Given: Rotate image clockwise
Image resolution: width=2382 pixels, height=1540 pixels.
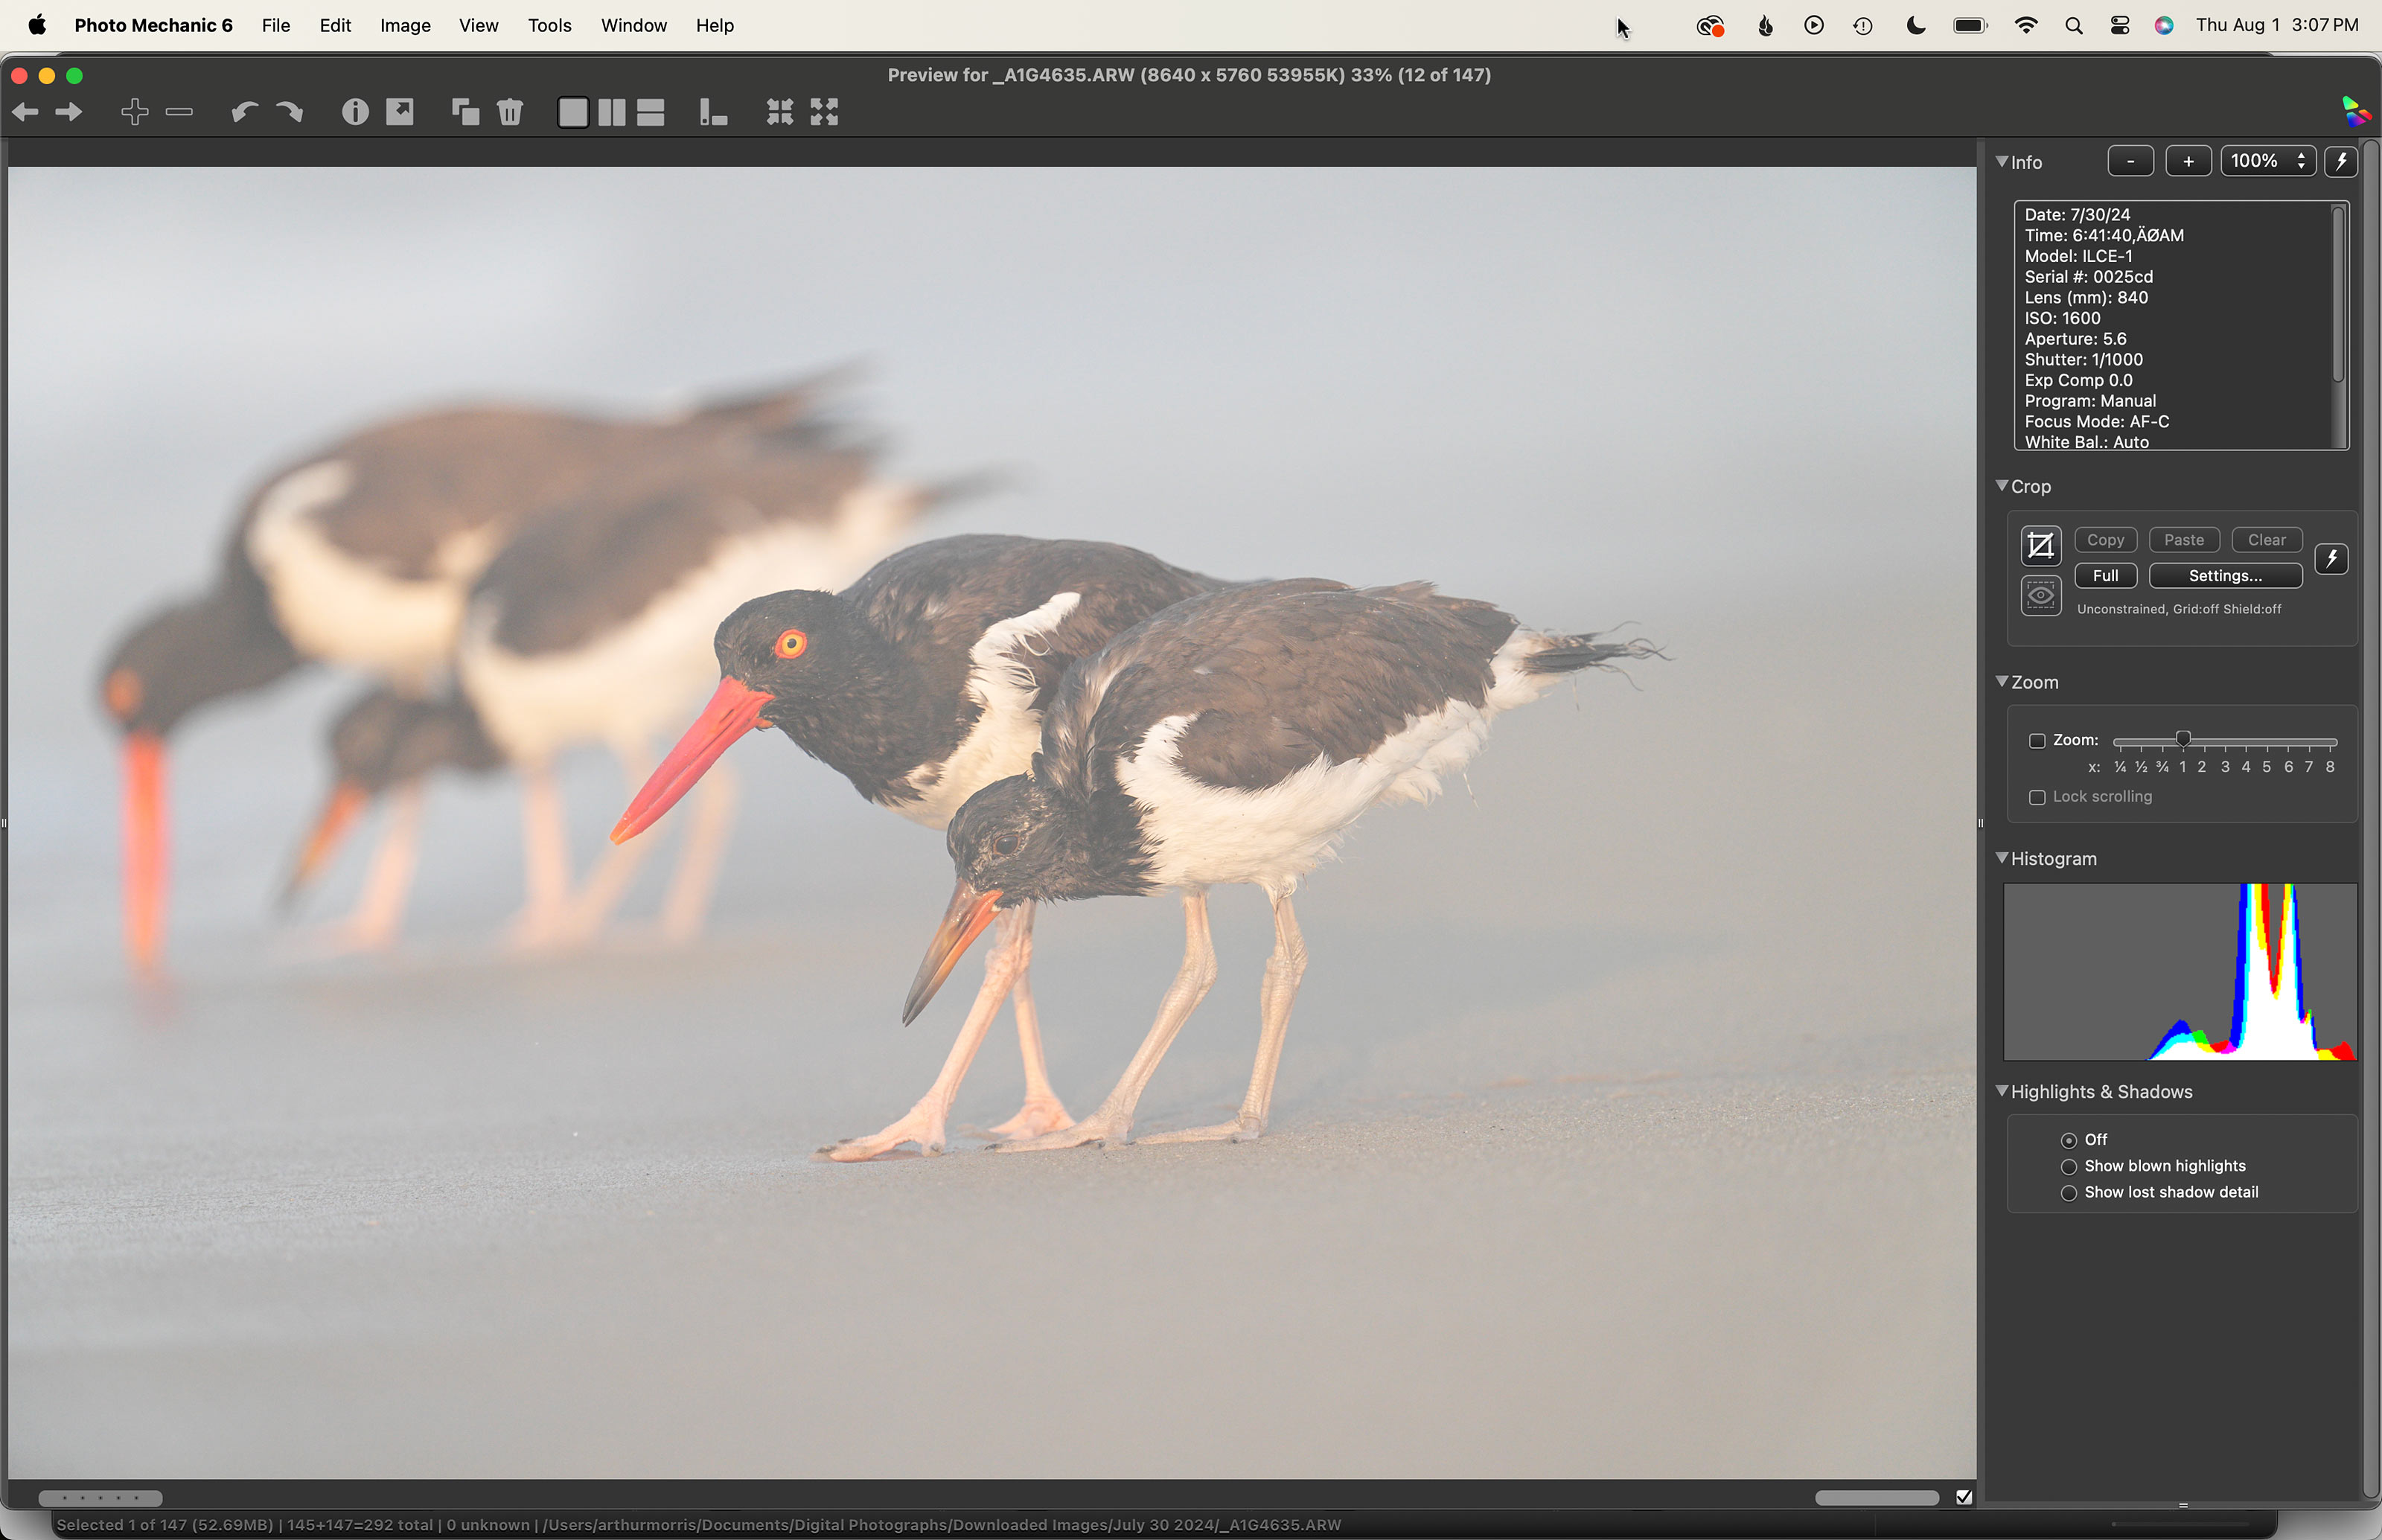Looking at the screenshot, I should point(289,112).
